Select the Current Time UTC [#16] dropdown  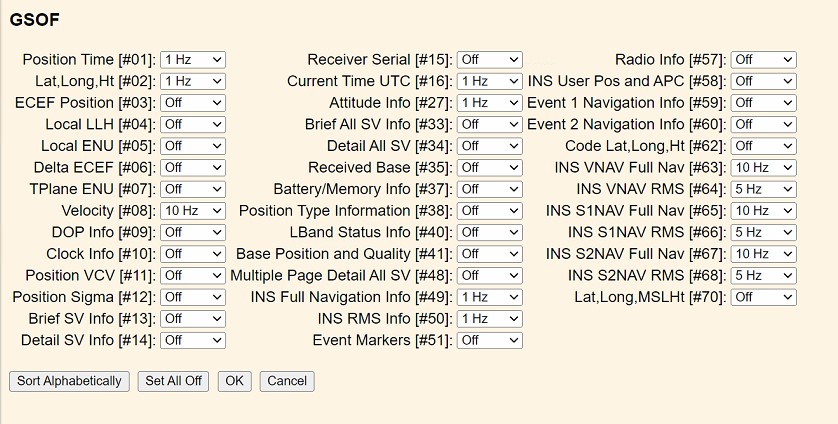coord(489,81)
